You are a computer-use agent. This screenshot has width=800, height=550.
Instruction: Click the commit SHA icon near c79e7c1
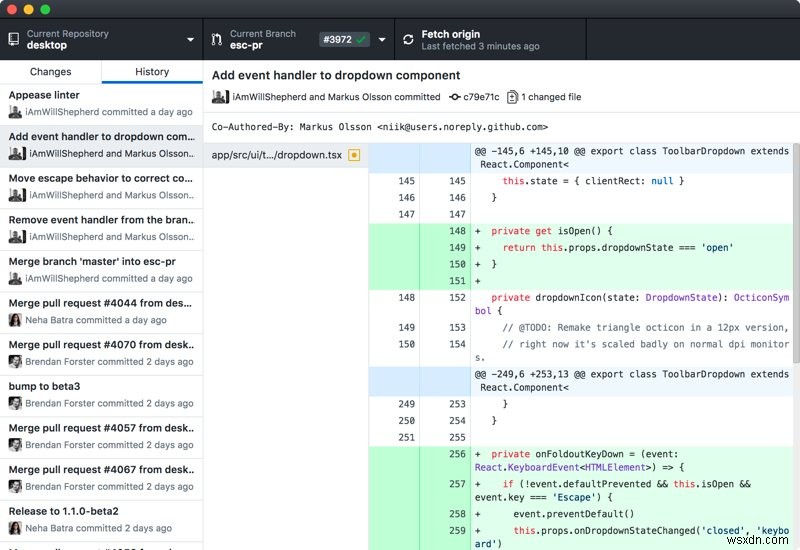[x=455, y=97]
